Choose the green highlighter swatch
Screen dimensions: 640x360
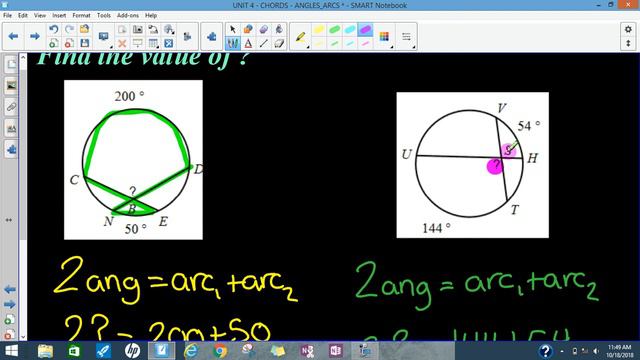coord(334,29)
